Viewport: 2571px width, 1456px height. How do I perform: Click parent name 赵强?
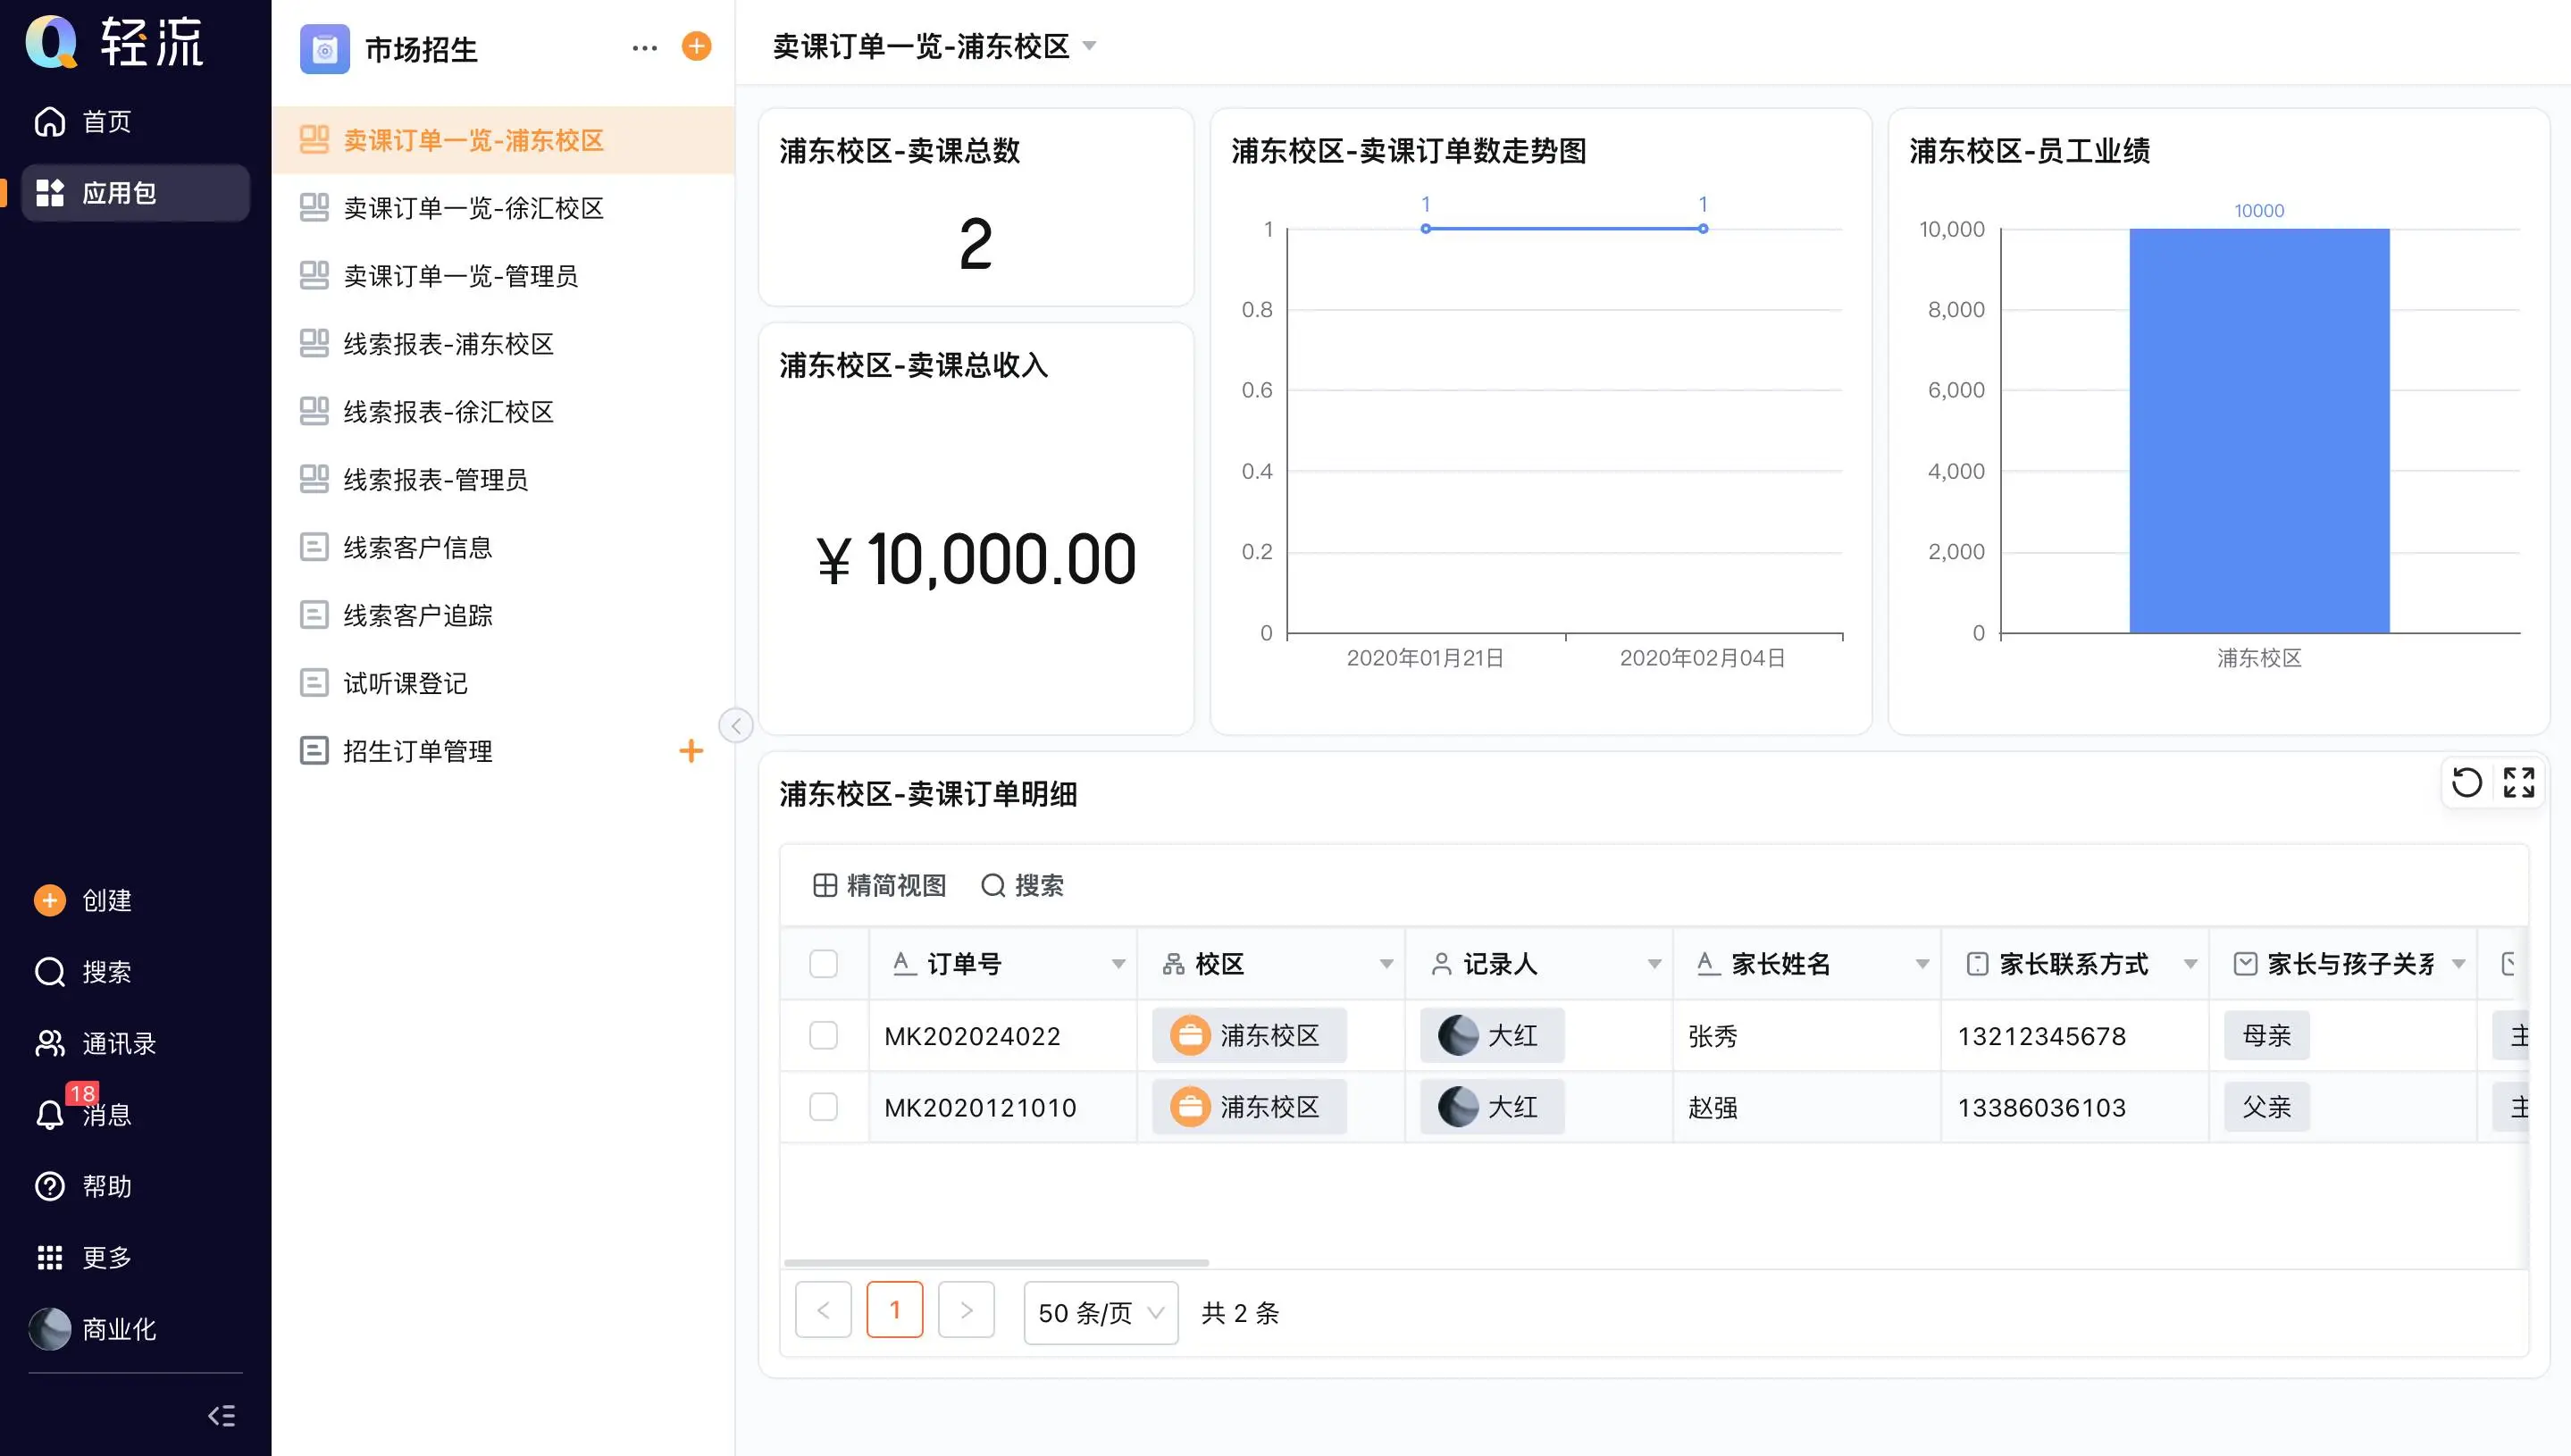[x=1713, y=1108]
